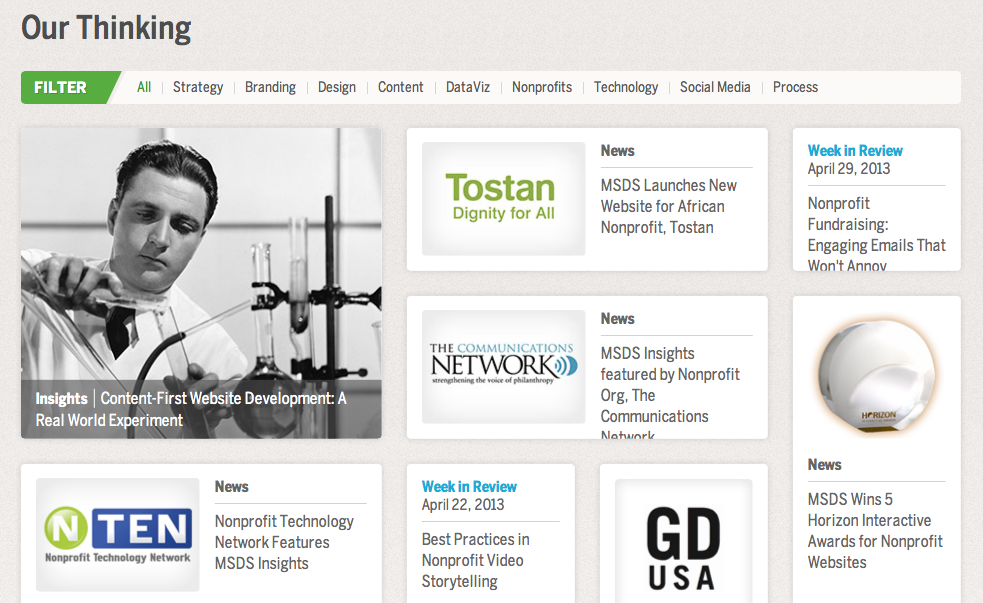Select the All filter option
The image size is (983, 603).
(144, 87)
